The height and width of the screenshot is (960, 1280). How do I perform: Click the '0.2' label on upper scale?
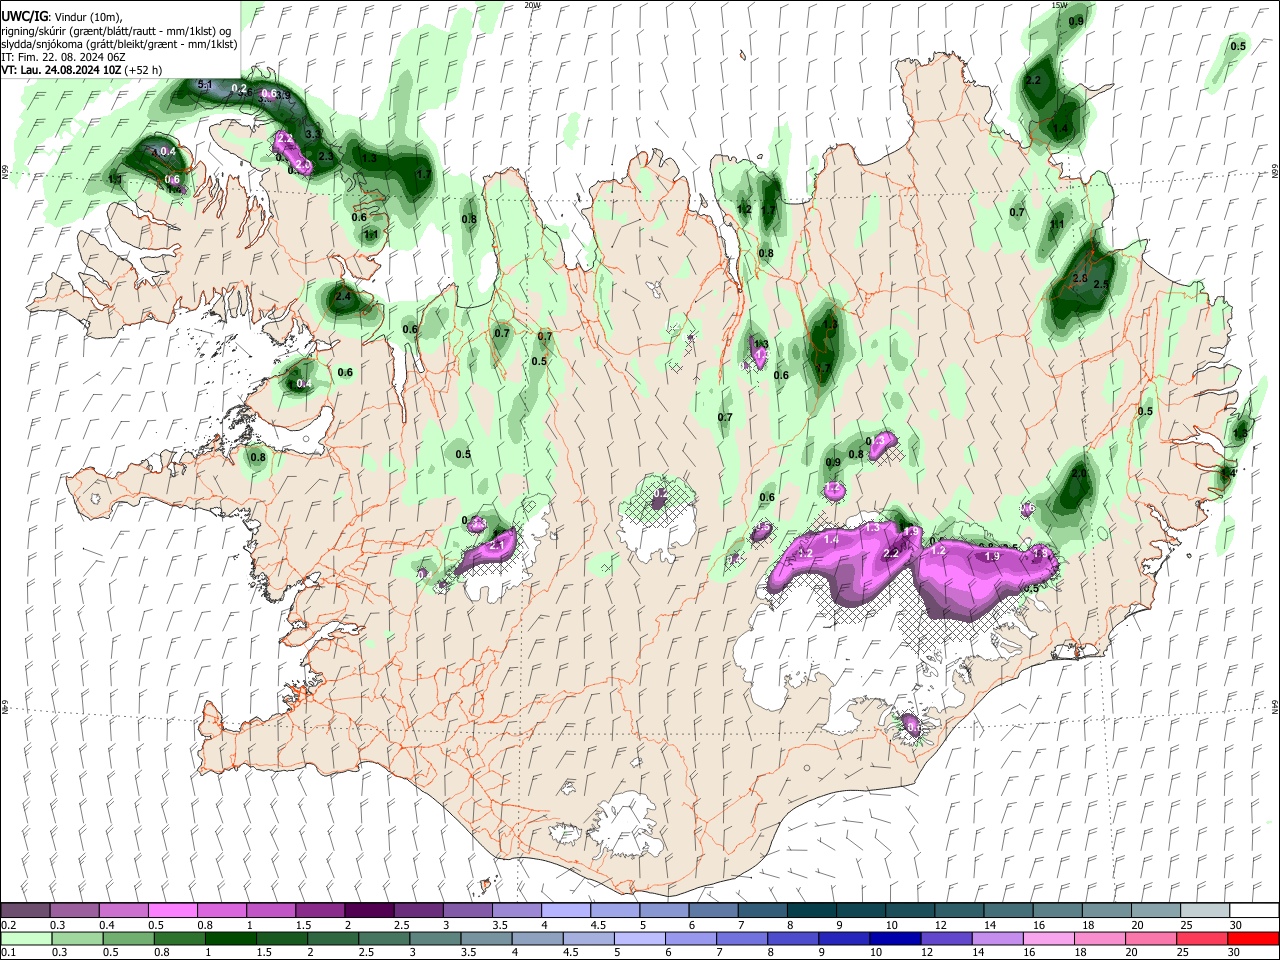point(8,925)
